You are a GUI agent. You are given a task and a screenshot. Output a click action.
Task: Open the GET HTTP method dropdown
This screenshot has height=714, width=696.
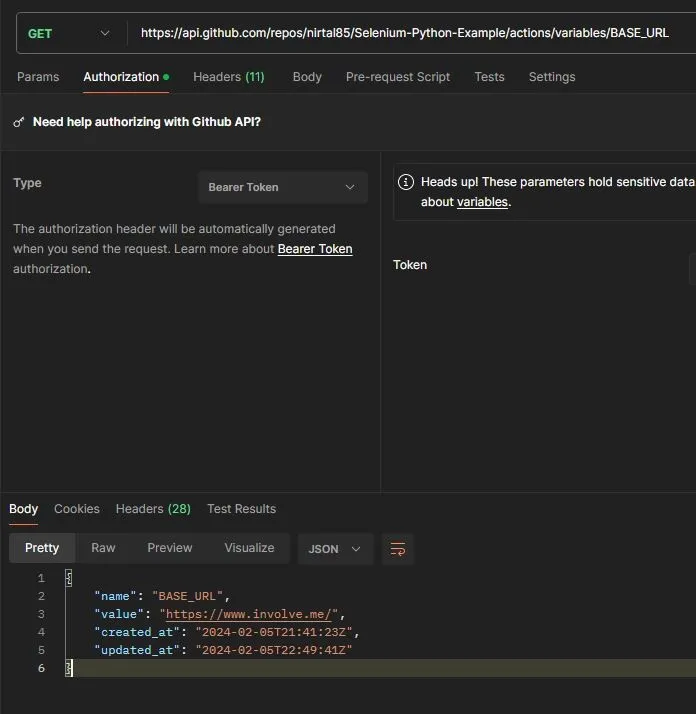pyautogui.click(x=68, y=34)
